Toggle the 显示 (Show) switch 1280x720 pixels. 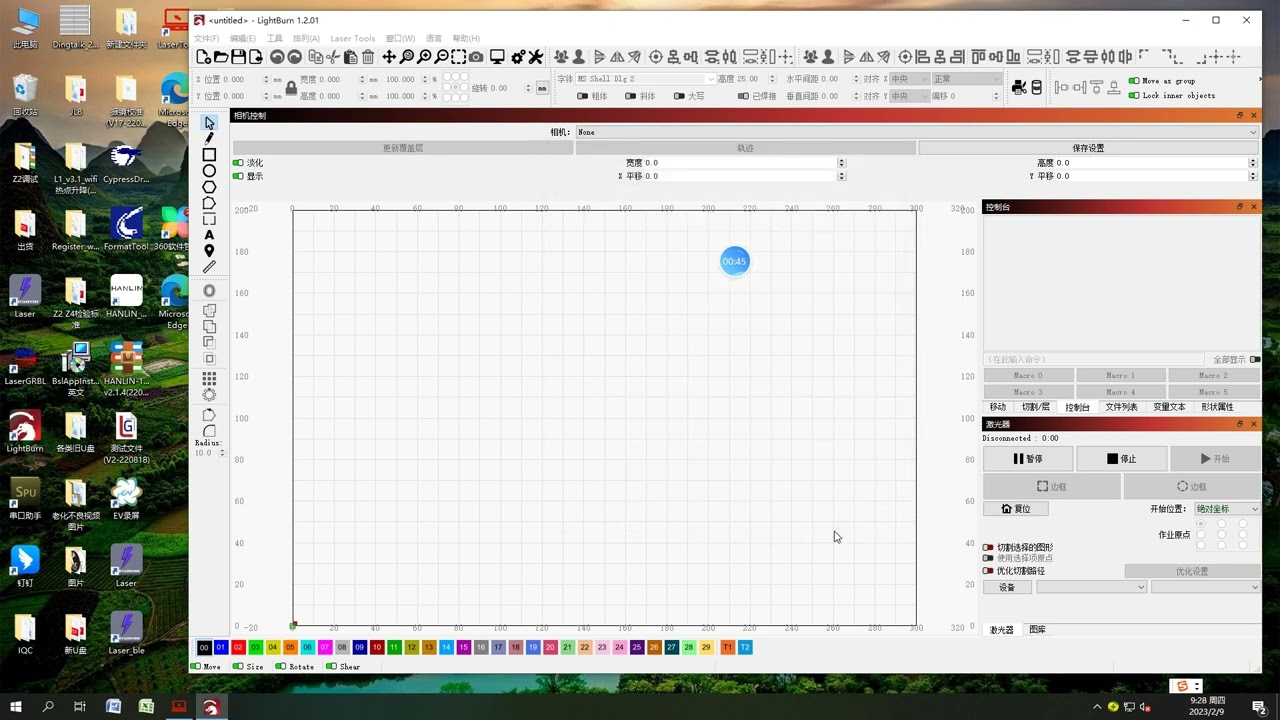[238, 176]
